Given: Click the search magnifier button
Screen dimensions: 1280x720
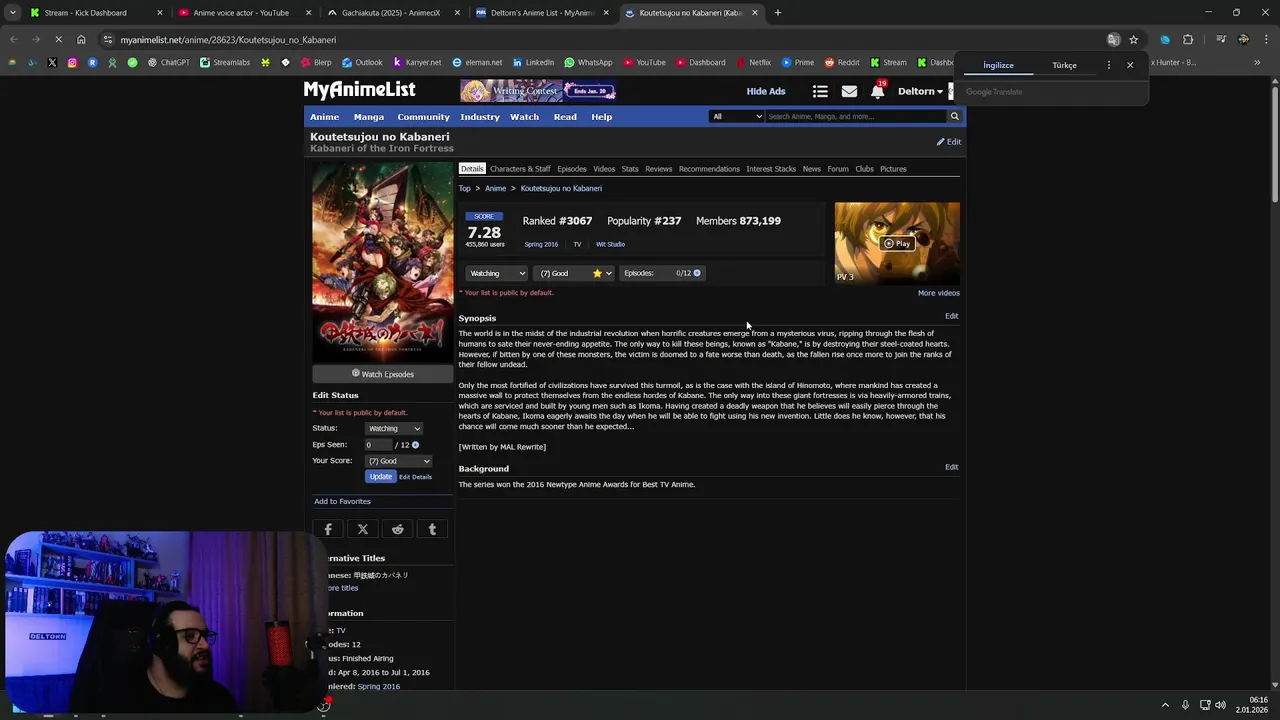Looking at the screenshot, I should (954, 116).
